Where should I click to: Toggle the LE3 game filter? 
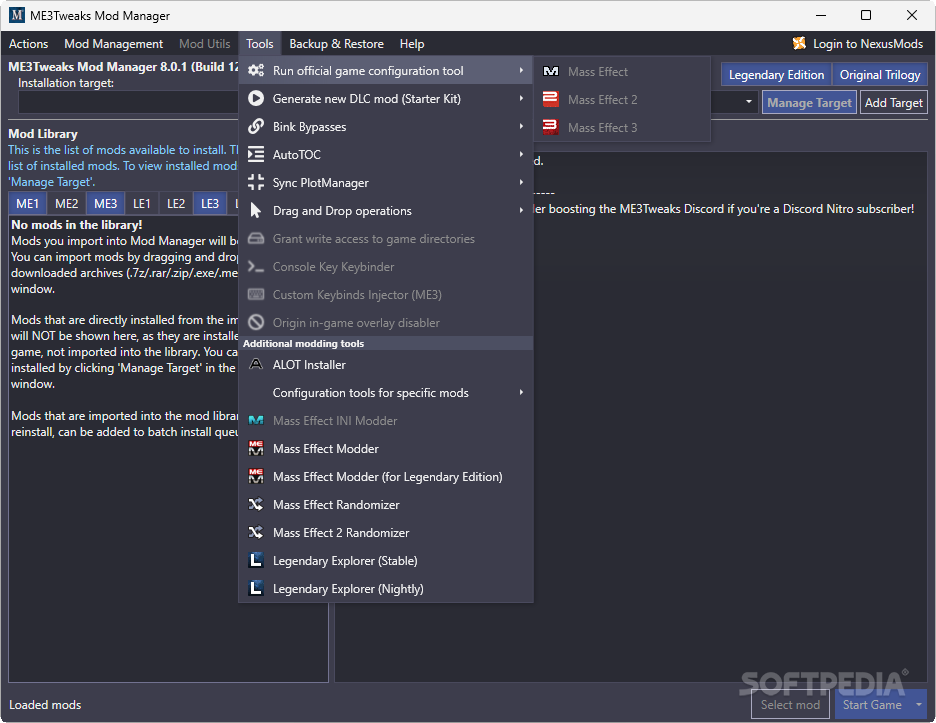[x=210, y=204]
